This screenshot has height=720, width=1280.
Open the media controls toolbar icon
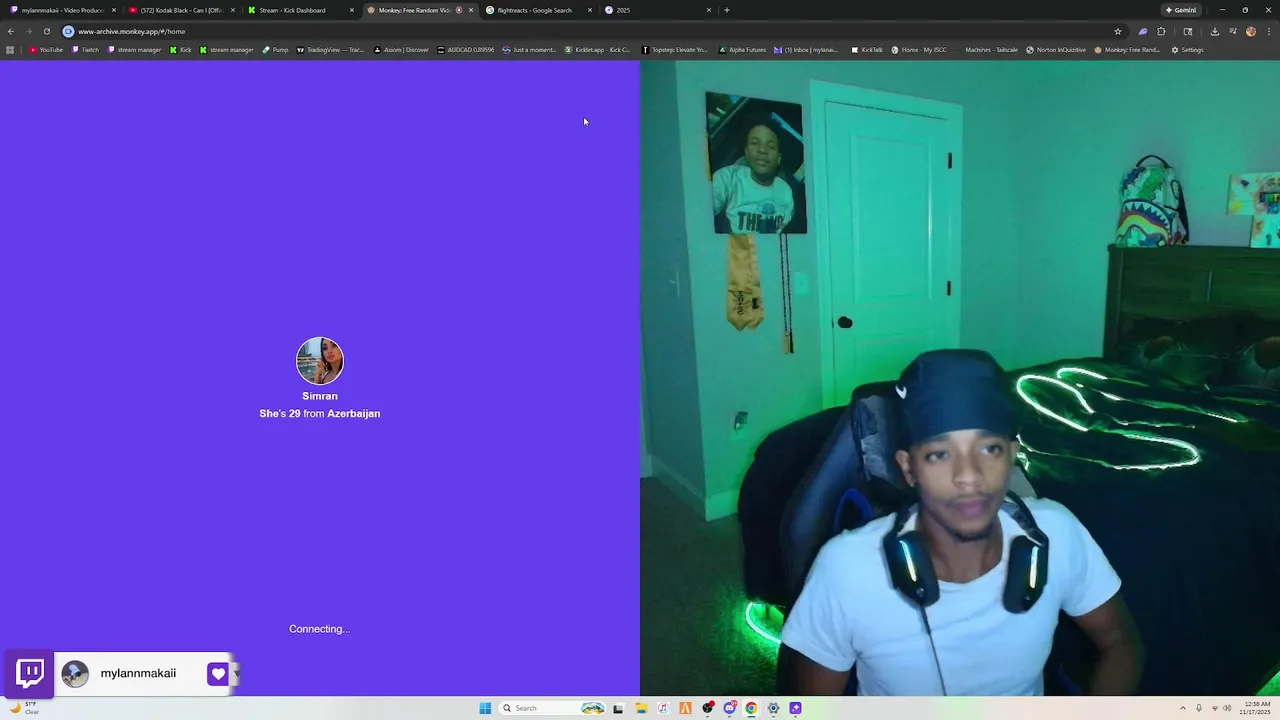point(1233,31)
